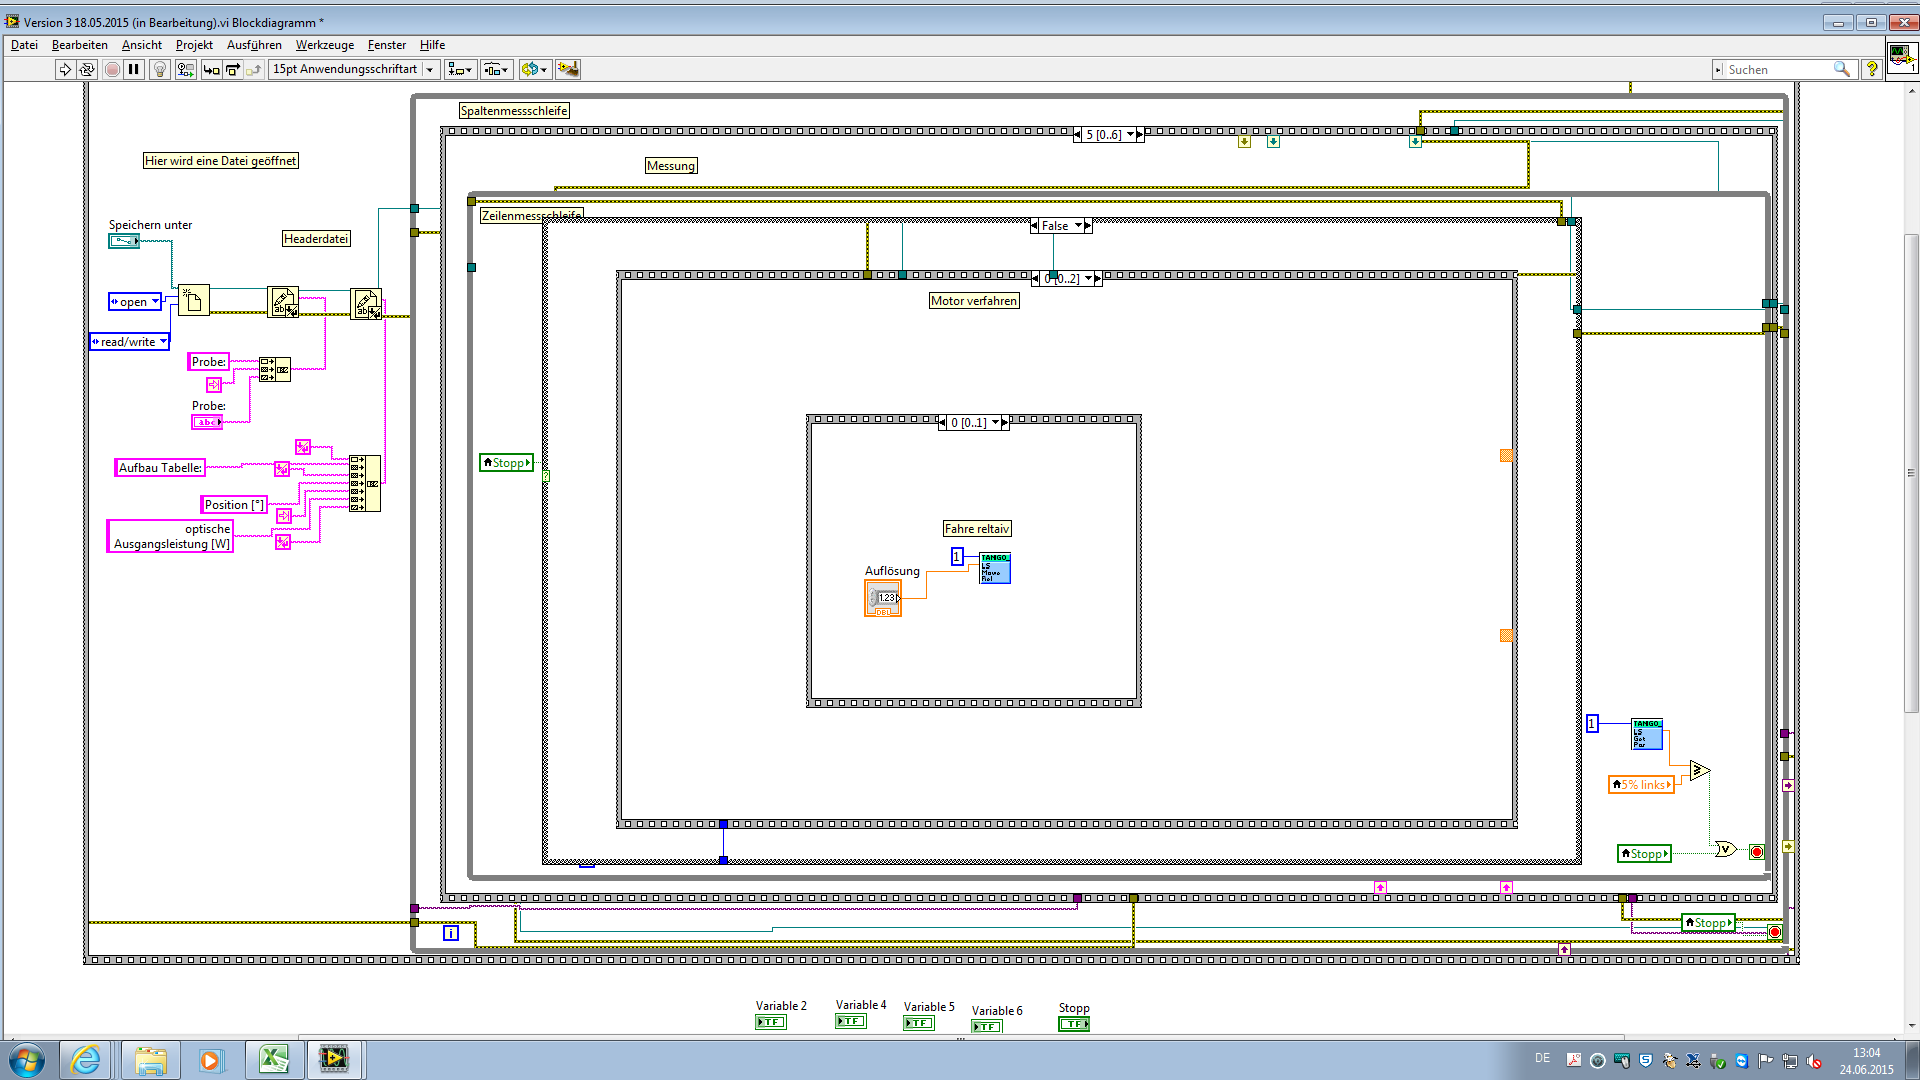Viewport: 1920px width, 1080px height.
Task: Click Run Continuously button
Action: 87,69
